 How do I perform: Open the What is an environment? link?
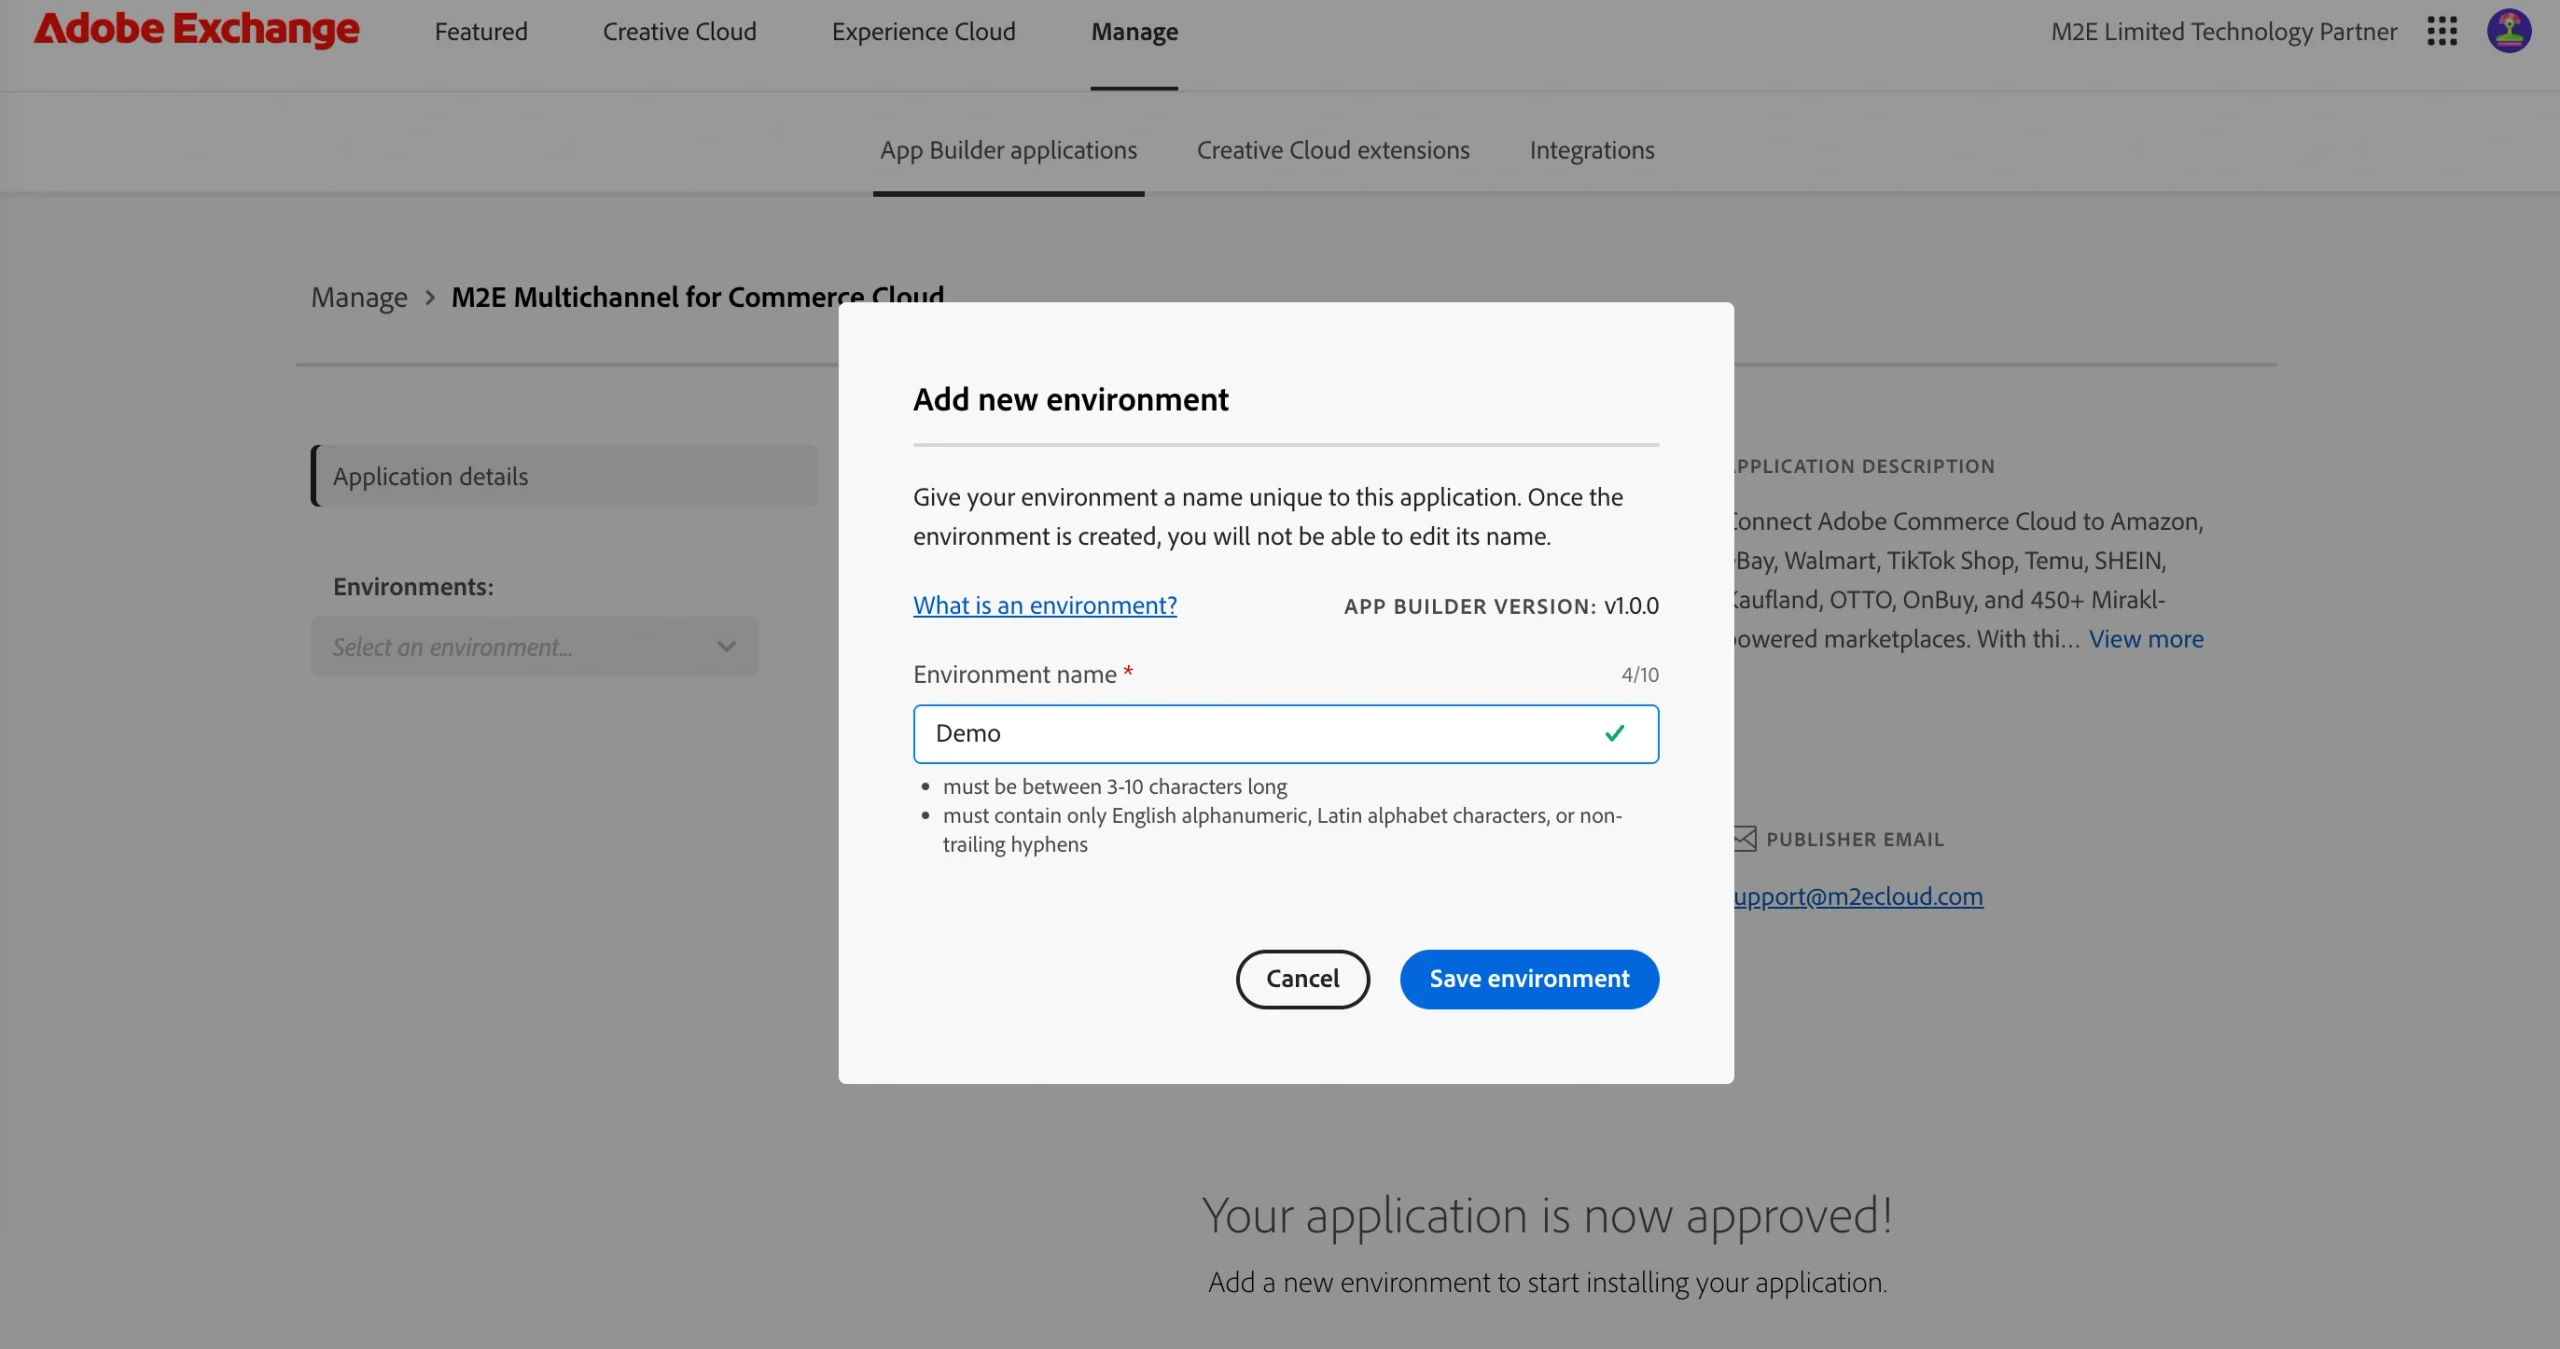click(x=1045, y=605)
